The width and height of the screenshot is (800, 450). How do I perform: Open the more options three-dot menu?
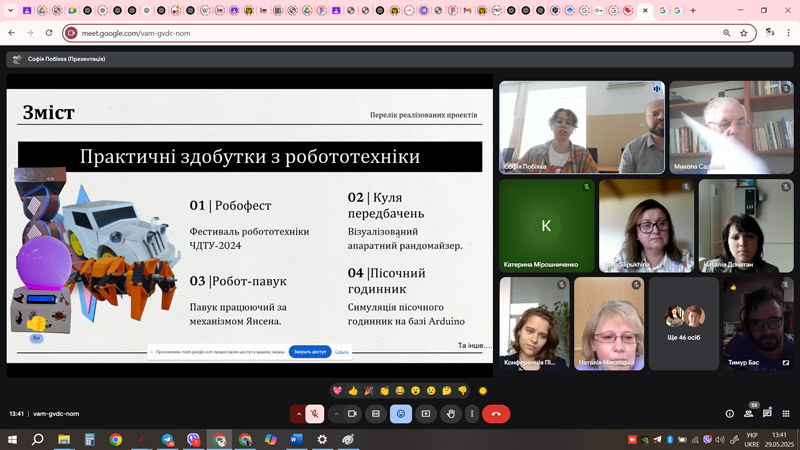tap(470, 414)
